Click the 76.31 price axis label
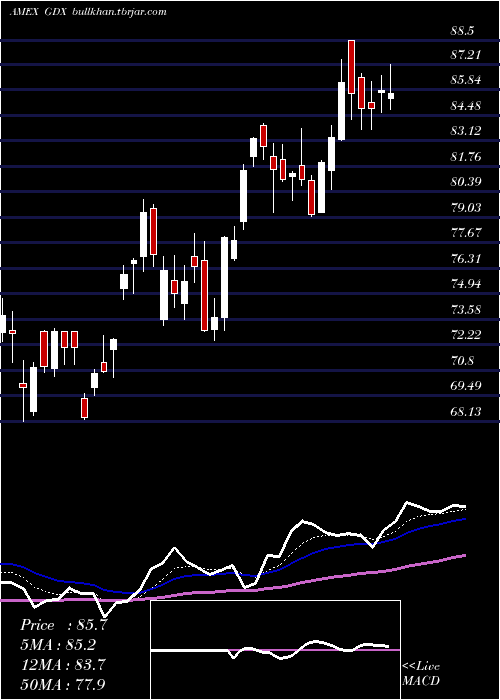 click(x=466, y=258)
